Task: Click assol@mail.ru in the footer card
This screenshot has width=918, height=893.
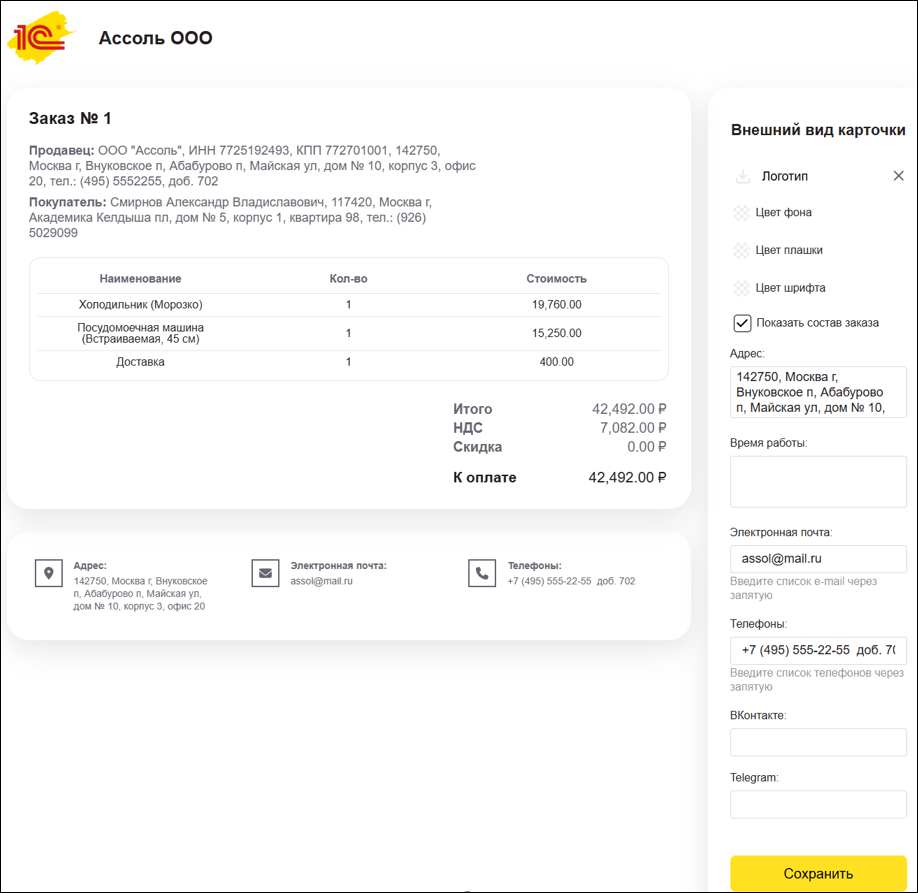Action: coord(321,581)
